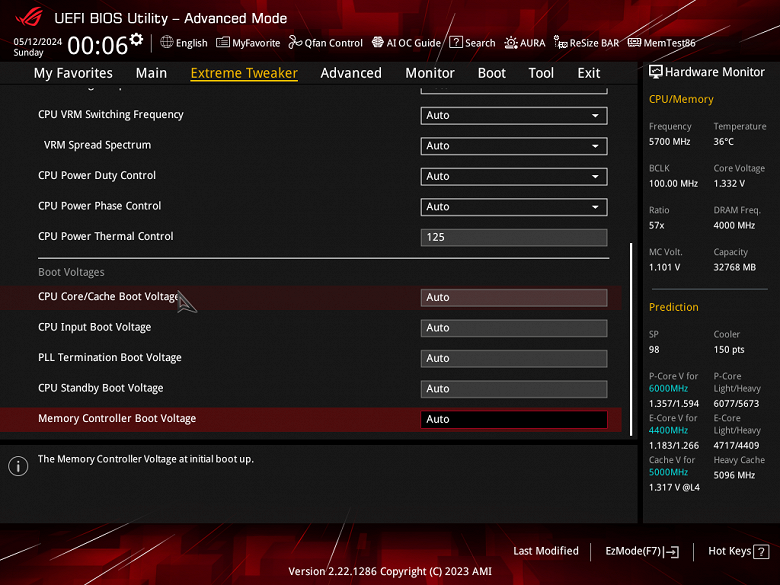Launch MemTest86 icon
The height and width of the screenshot is (585, 780).
click(x=634, y=42)
